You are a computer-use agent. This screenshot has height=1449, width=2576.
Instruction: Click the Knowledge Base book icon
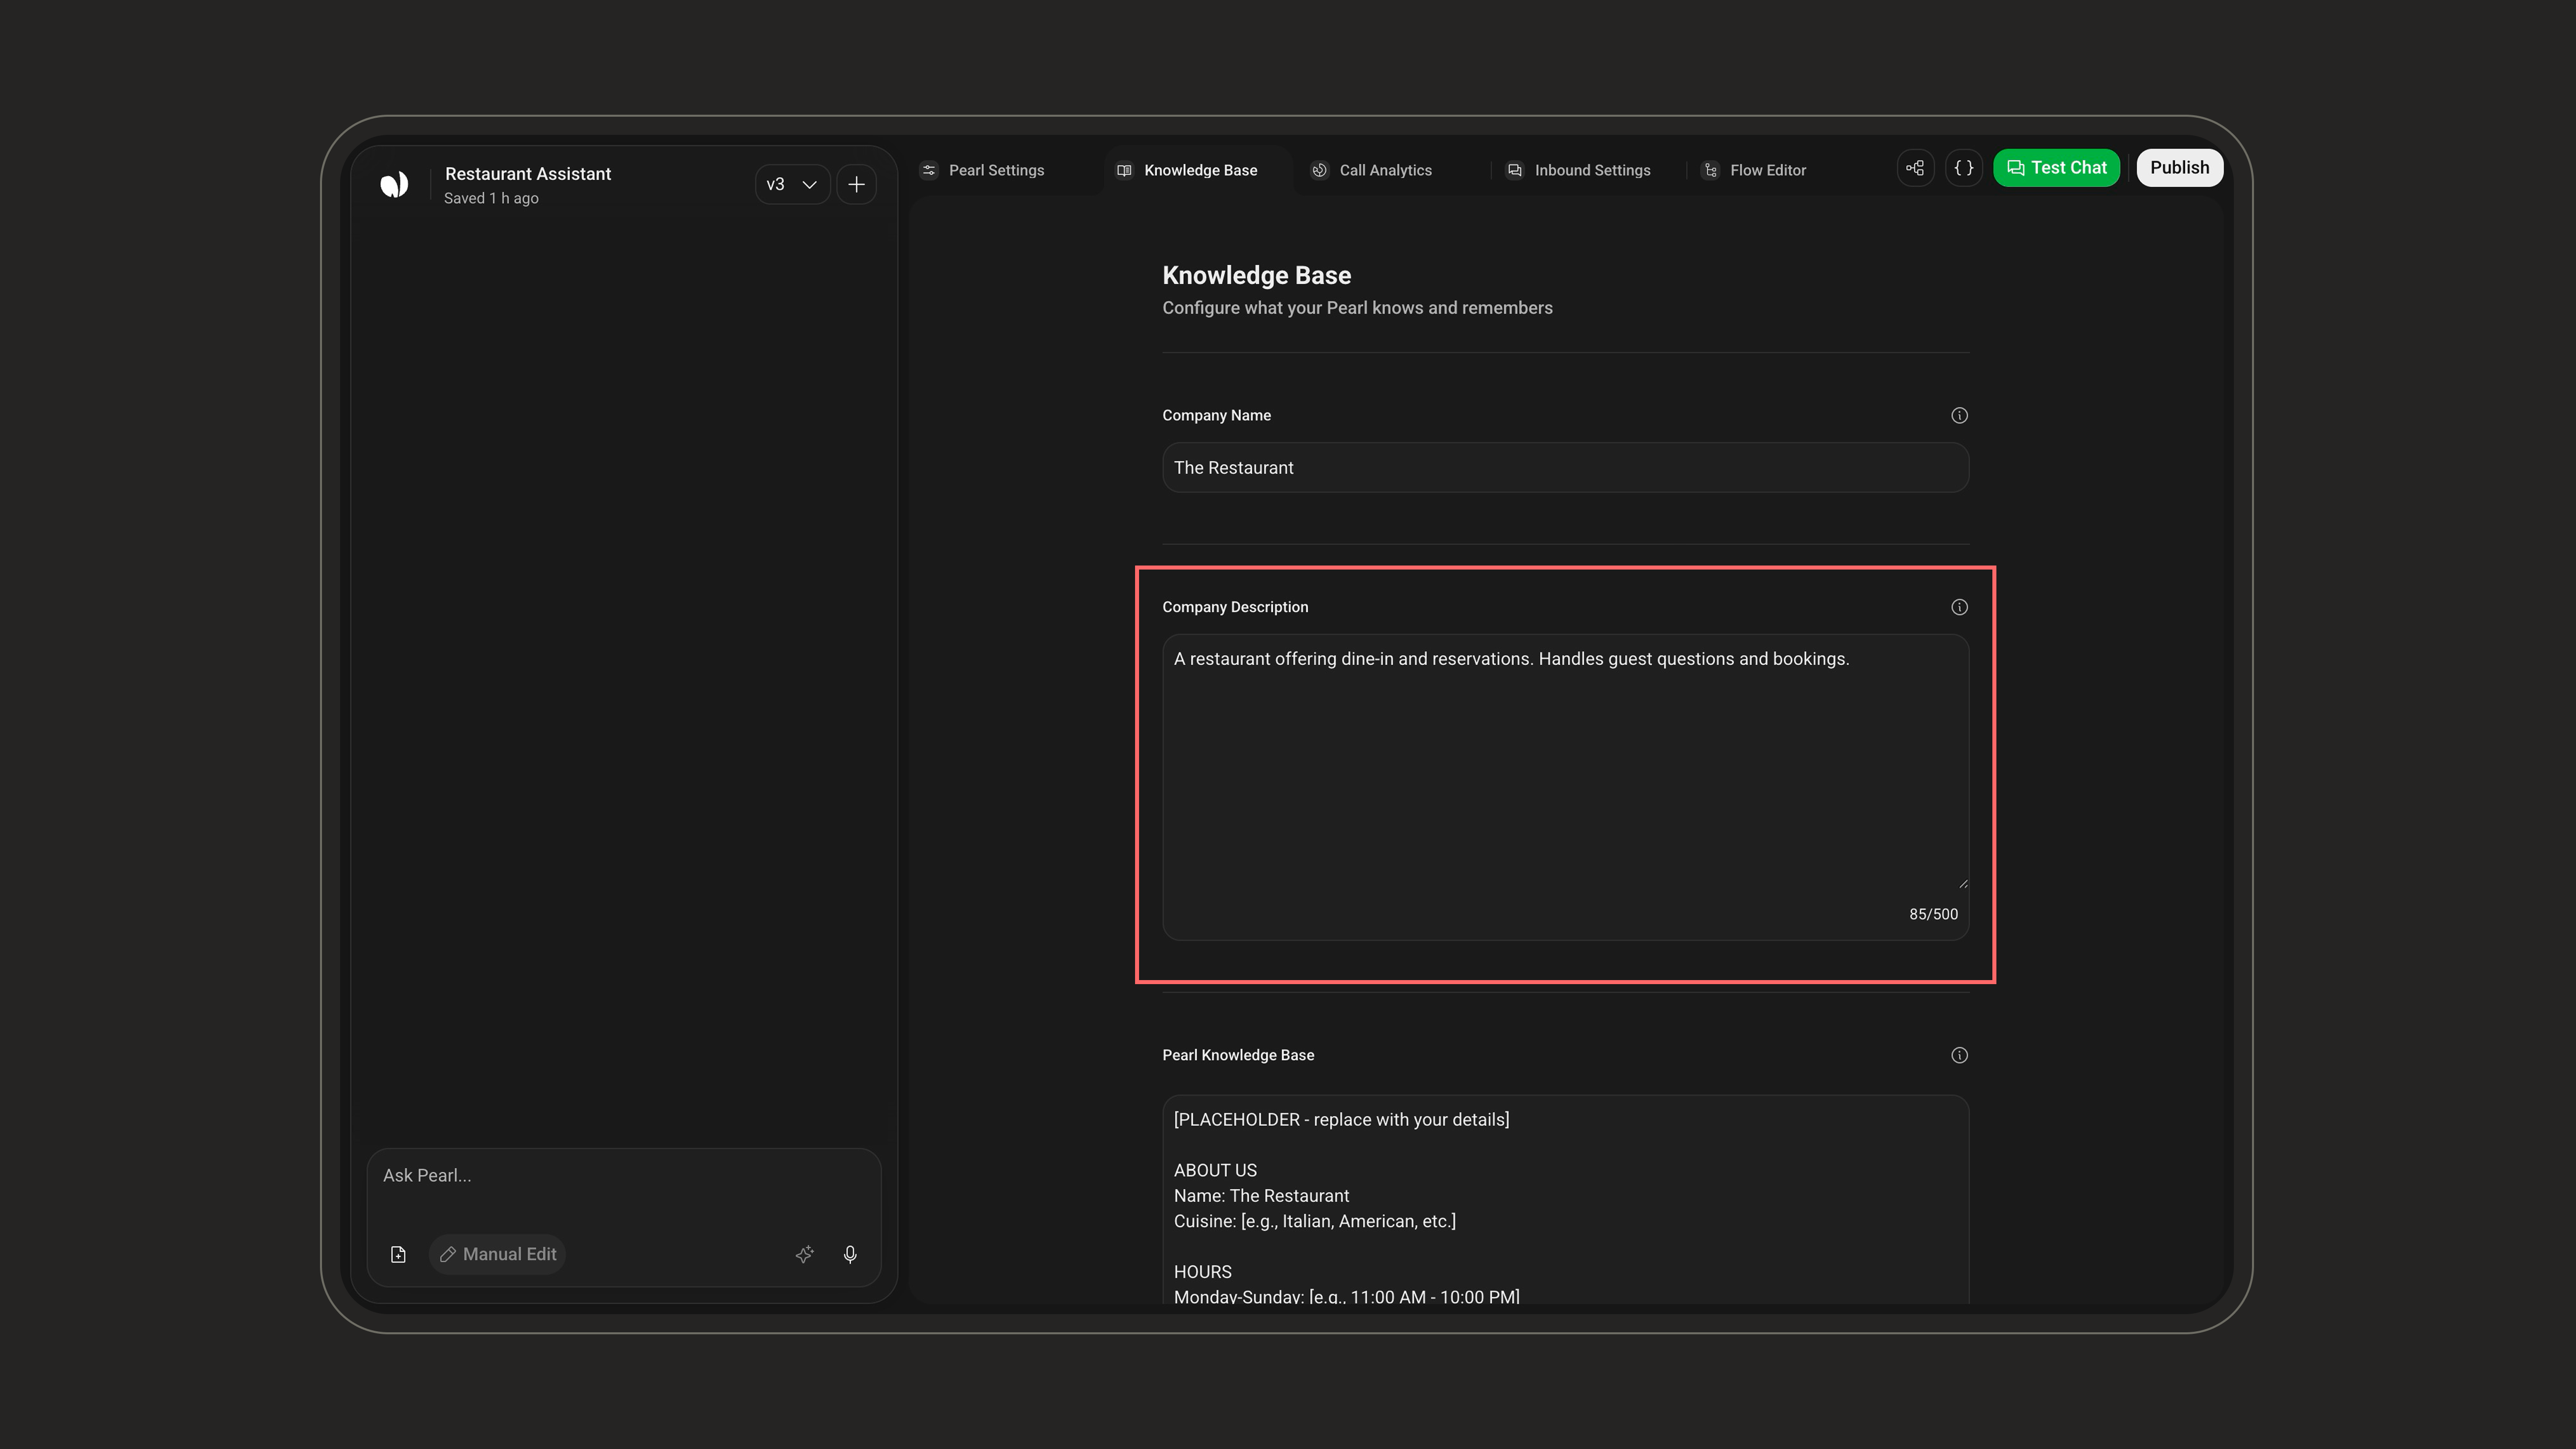point(1124,170)
